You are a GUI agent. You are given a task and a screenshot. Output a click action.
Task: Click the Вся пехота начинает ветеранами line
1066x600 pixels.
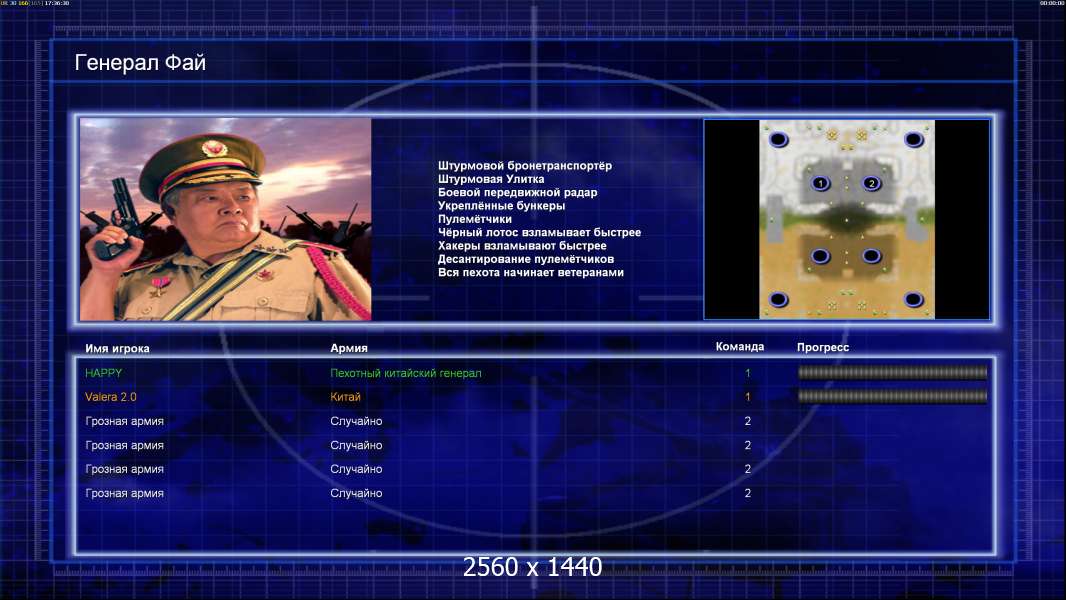point(531,272)
